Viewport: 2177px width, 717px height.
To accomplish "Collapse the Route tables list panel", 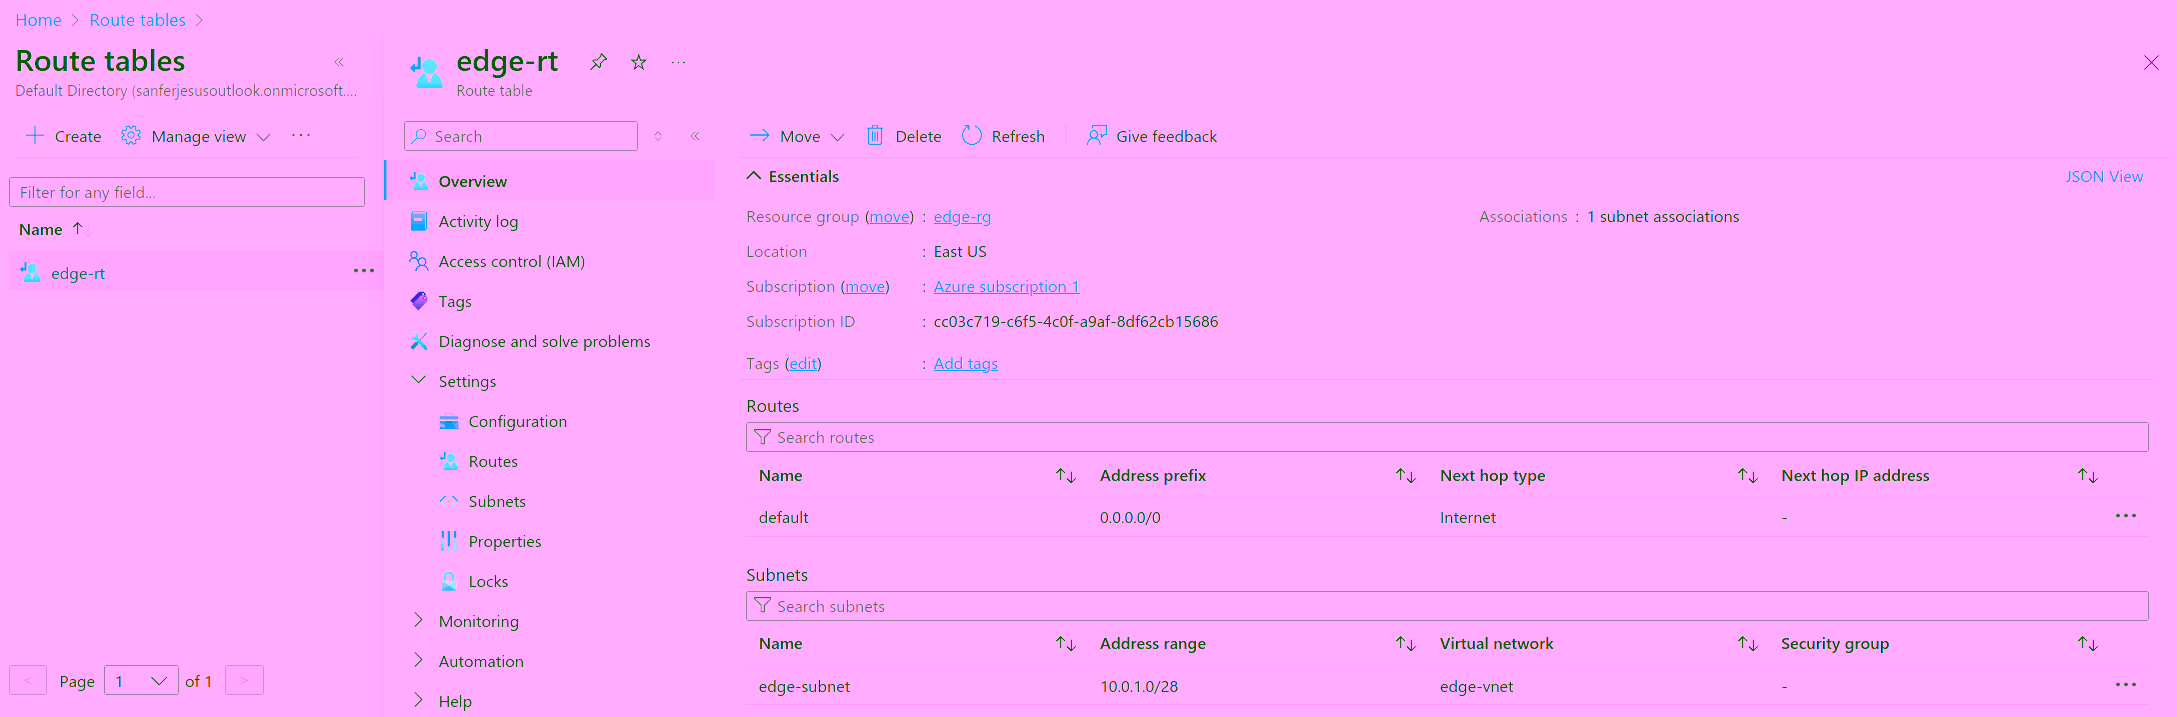I will click(339, 62).
